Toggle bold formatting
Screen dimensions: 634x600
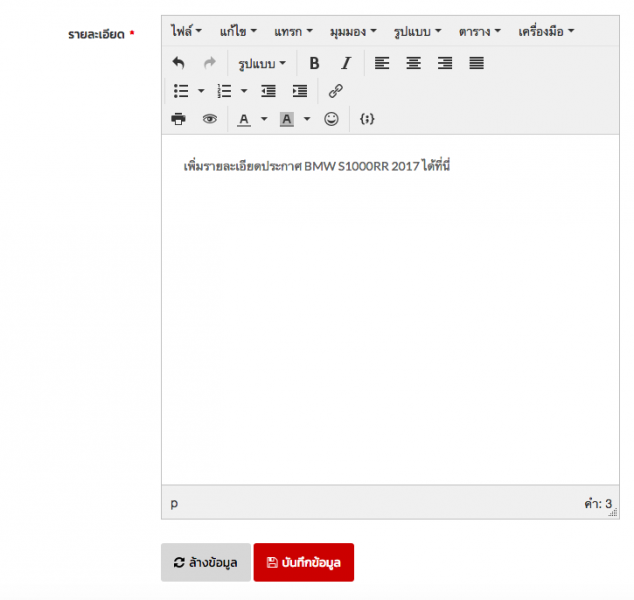[x=314, y=63]
